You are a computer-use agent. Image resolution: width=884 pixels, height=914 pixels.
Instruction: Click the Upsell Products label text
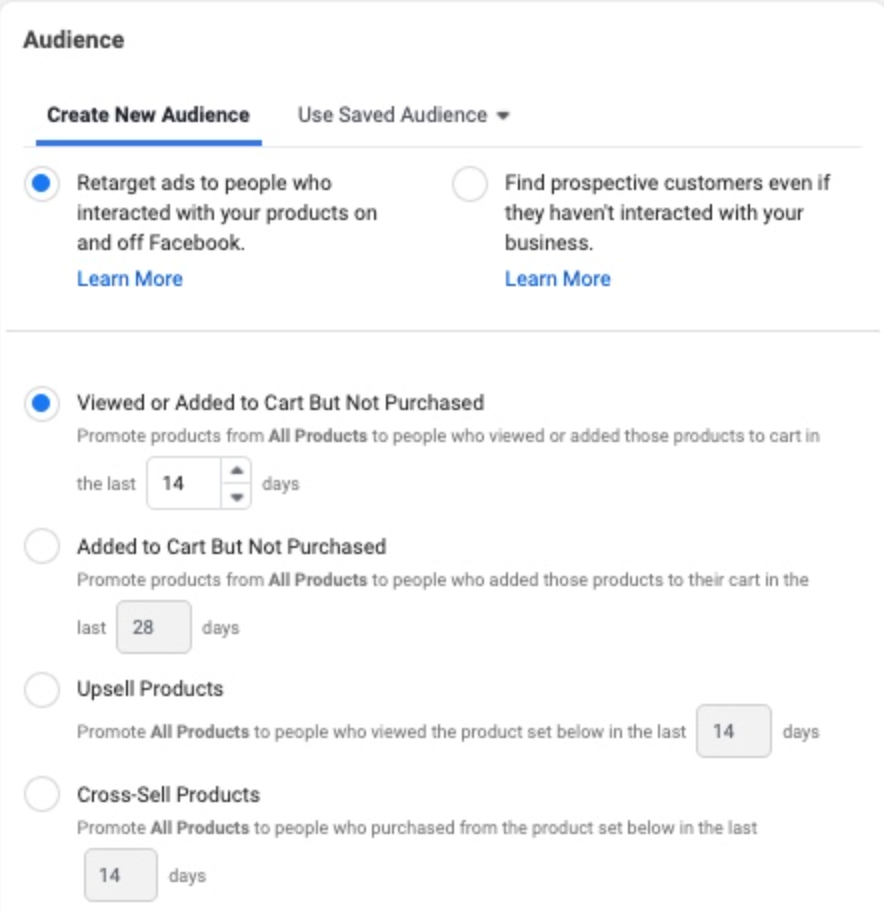[x=150, y=689]
